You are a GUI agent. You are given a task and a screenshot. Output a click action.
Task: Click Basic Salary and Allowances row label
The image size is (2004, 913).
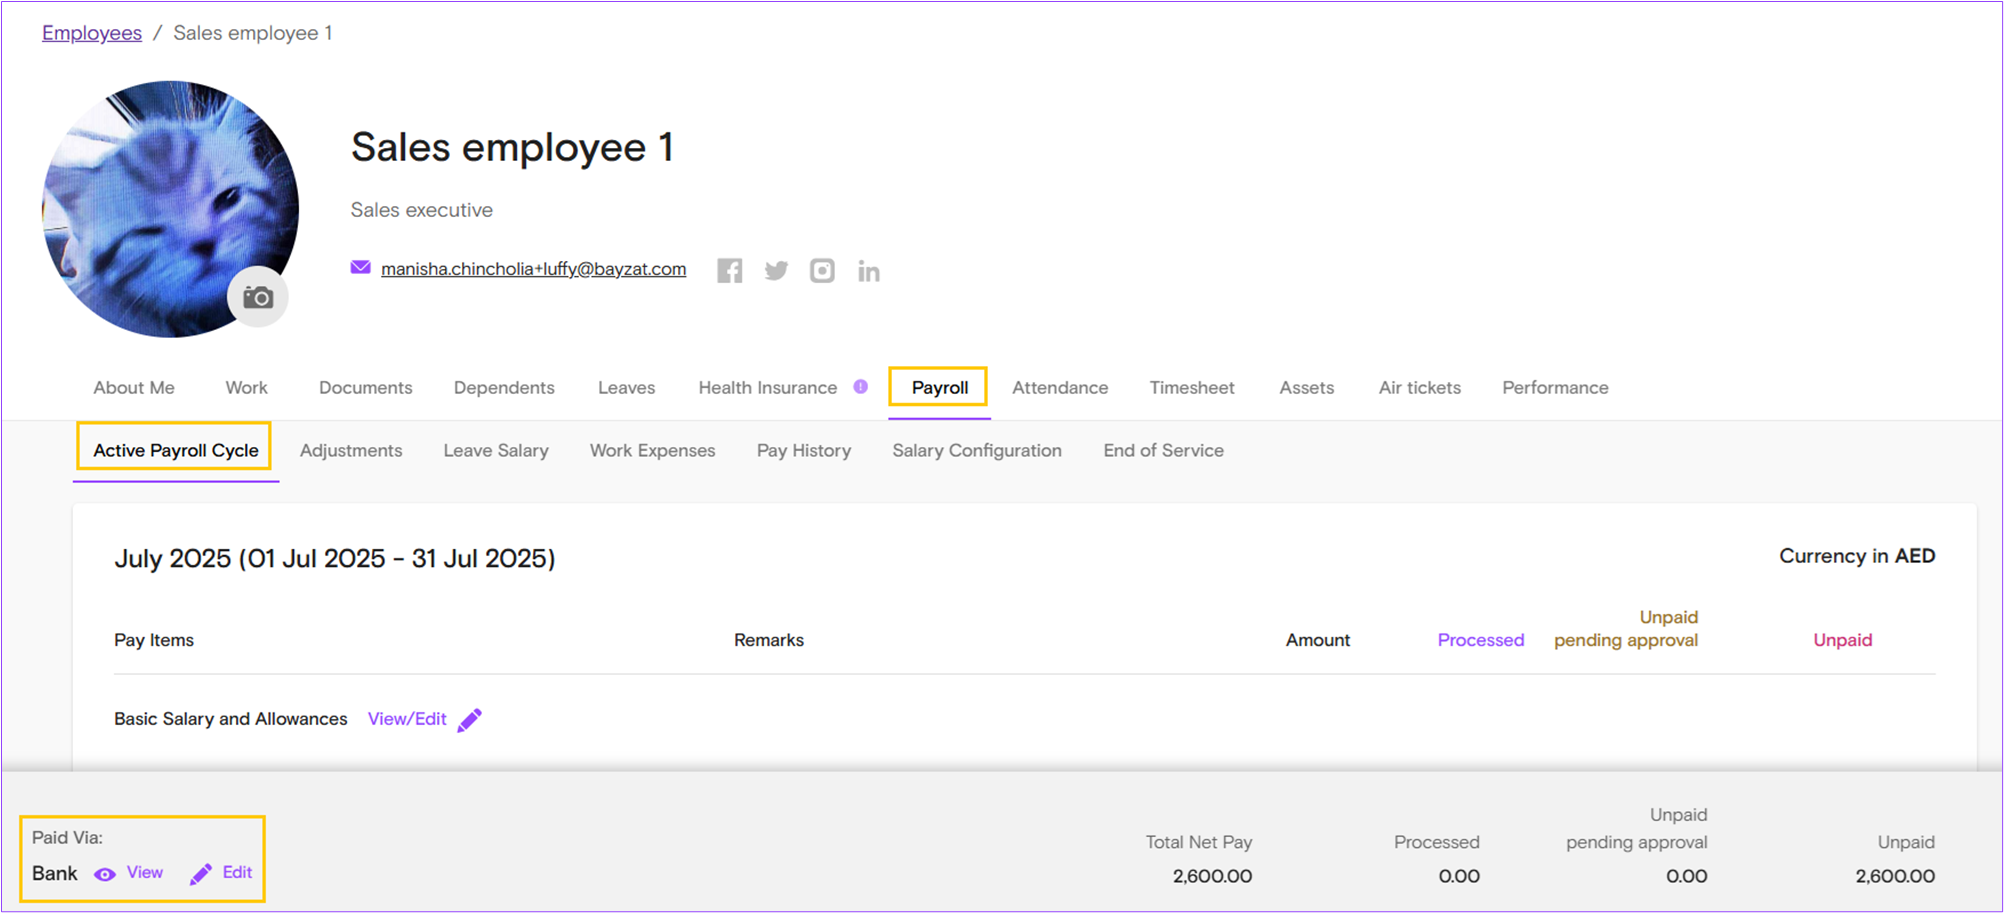pyautogui.click(x=231, y=719)
